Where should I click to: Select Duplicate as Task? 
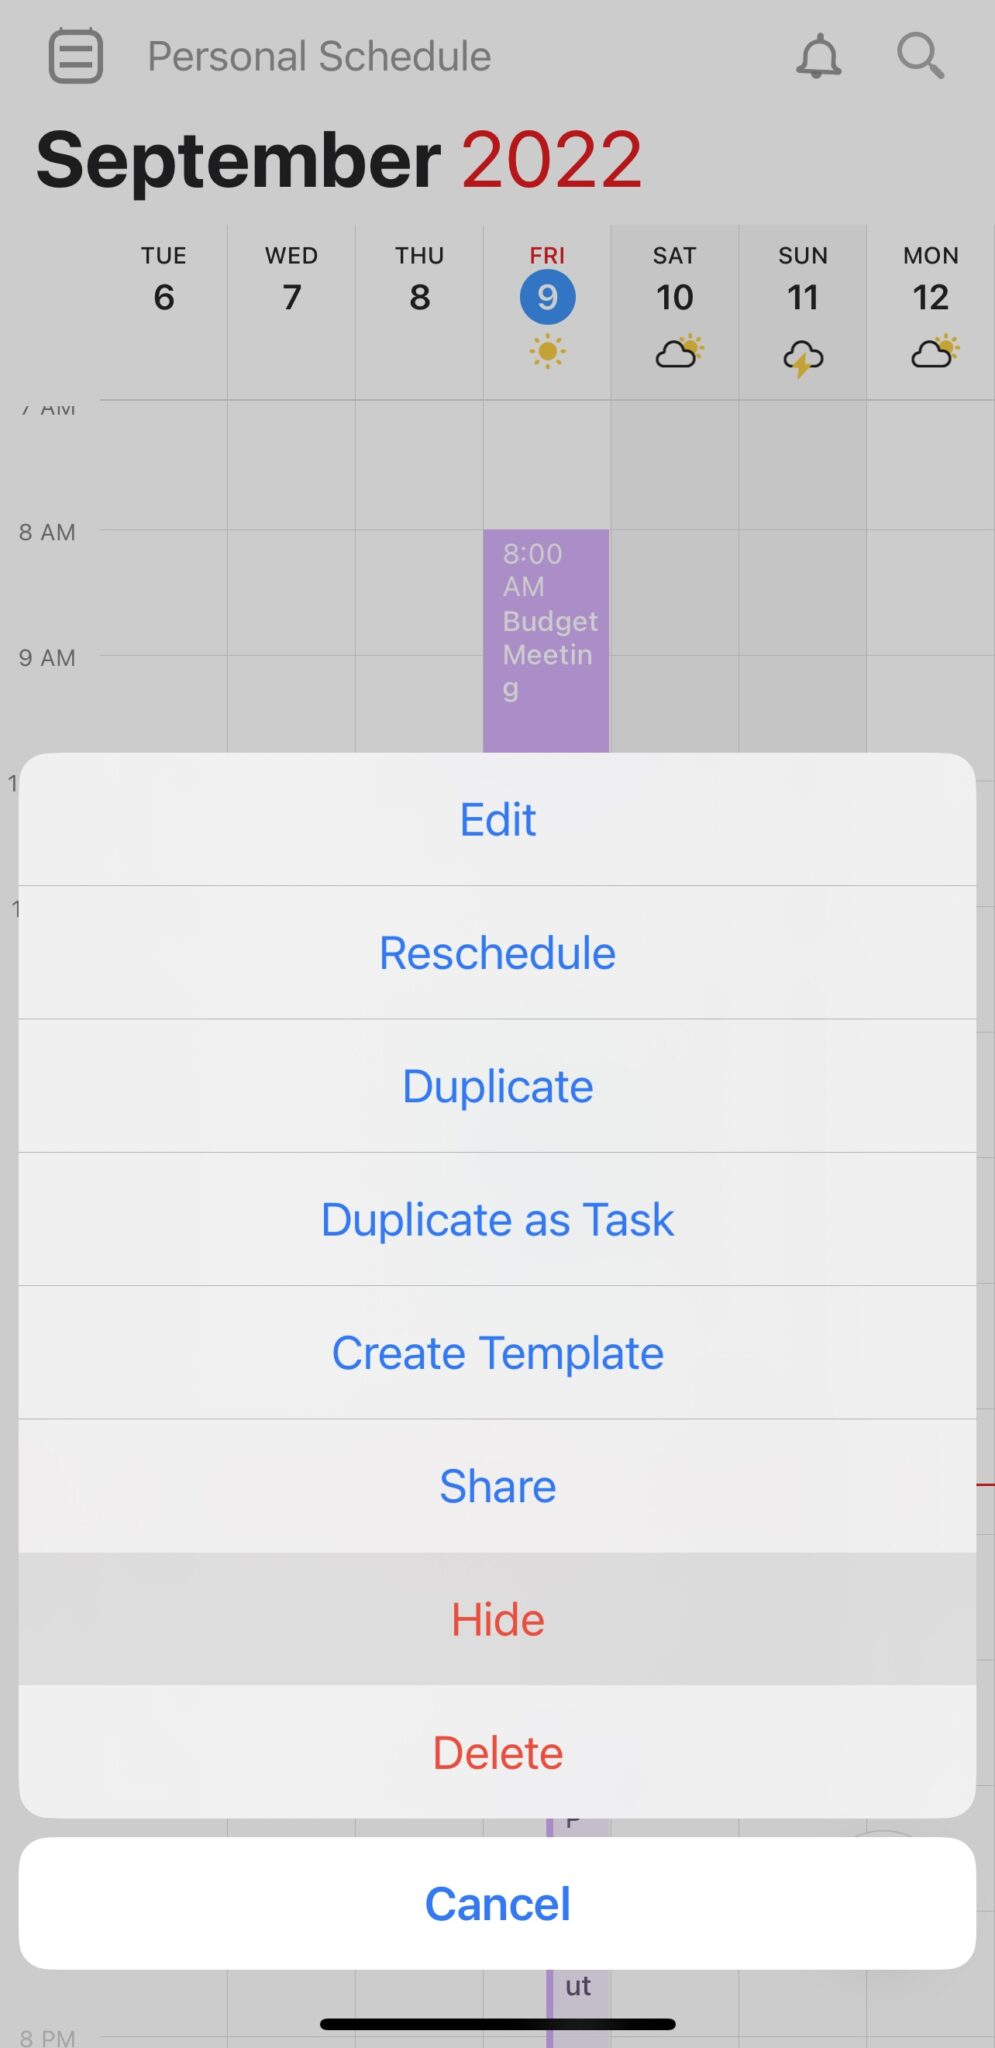[x=497, y=1219]
